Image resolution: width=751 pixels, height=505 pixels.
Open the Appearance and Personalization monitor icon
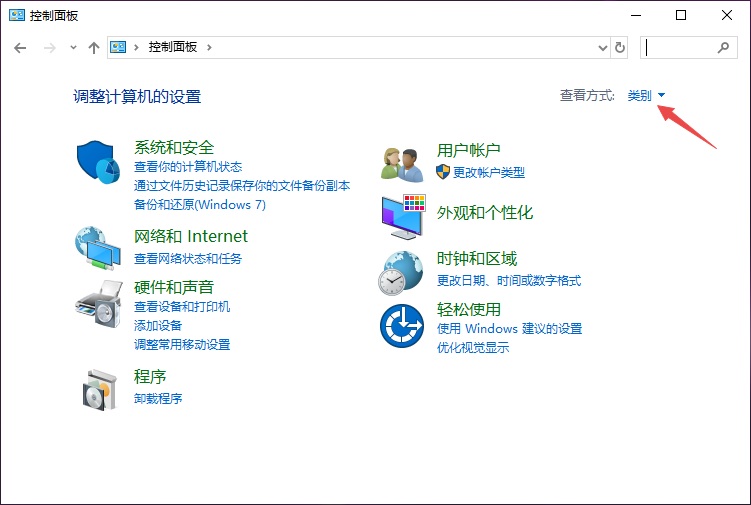tap(403, 217)
